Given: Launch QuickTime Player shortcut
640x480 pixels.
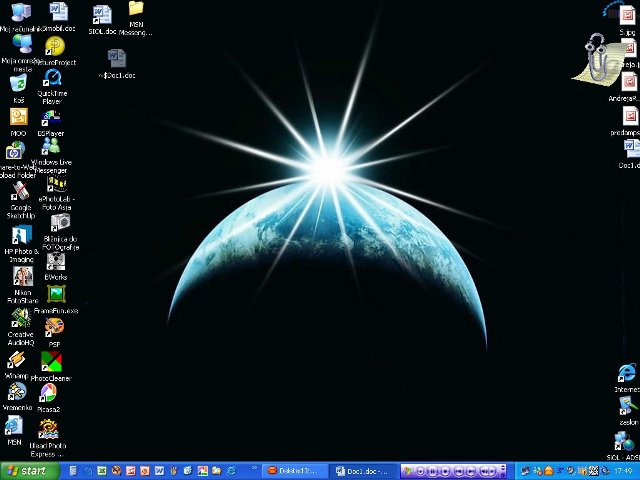Looking at the screenshot, I should click(x=52, y=78).
